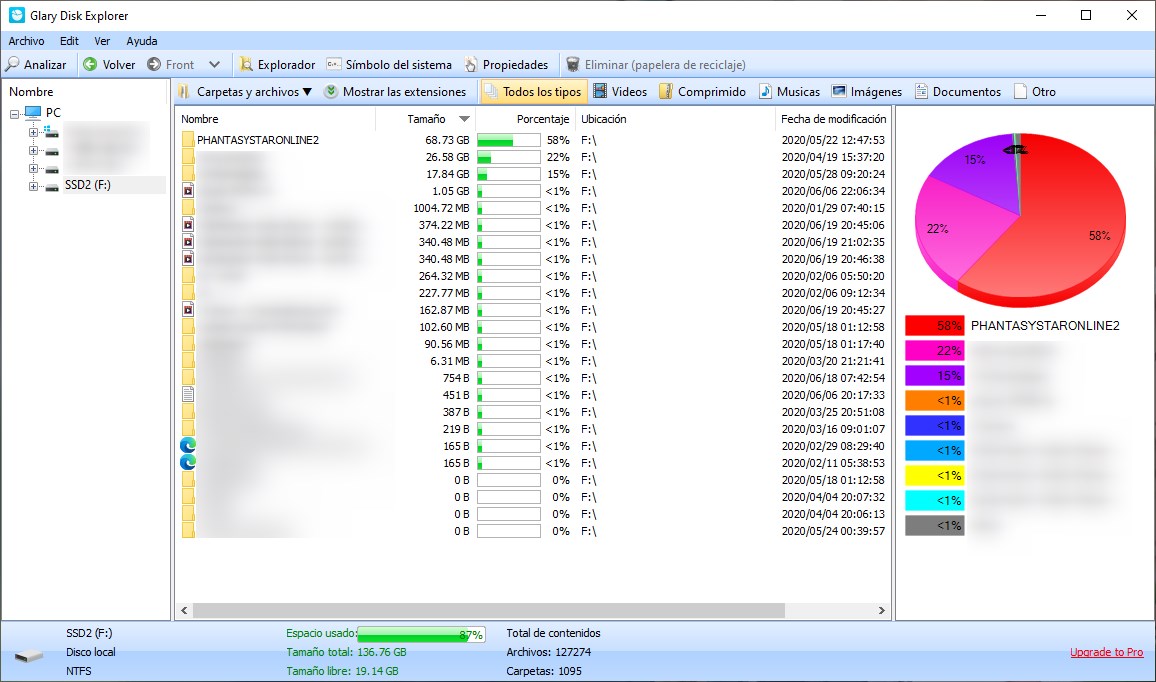The width and height of the screenshot is (1156, 682).
Task: Click the 15% purple legend swatch
Action: 934,375
